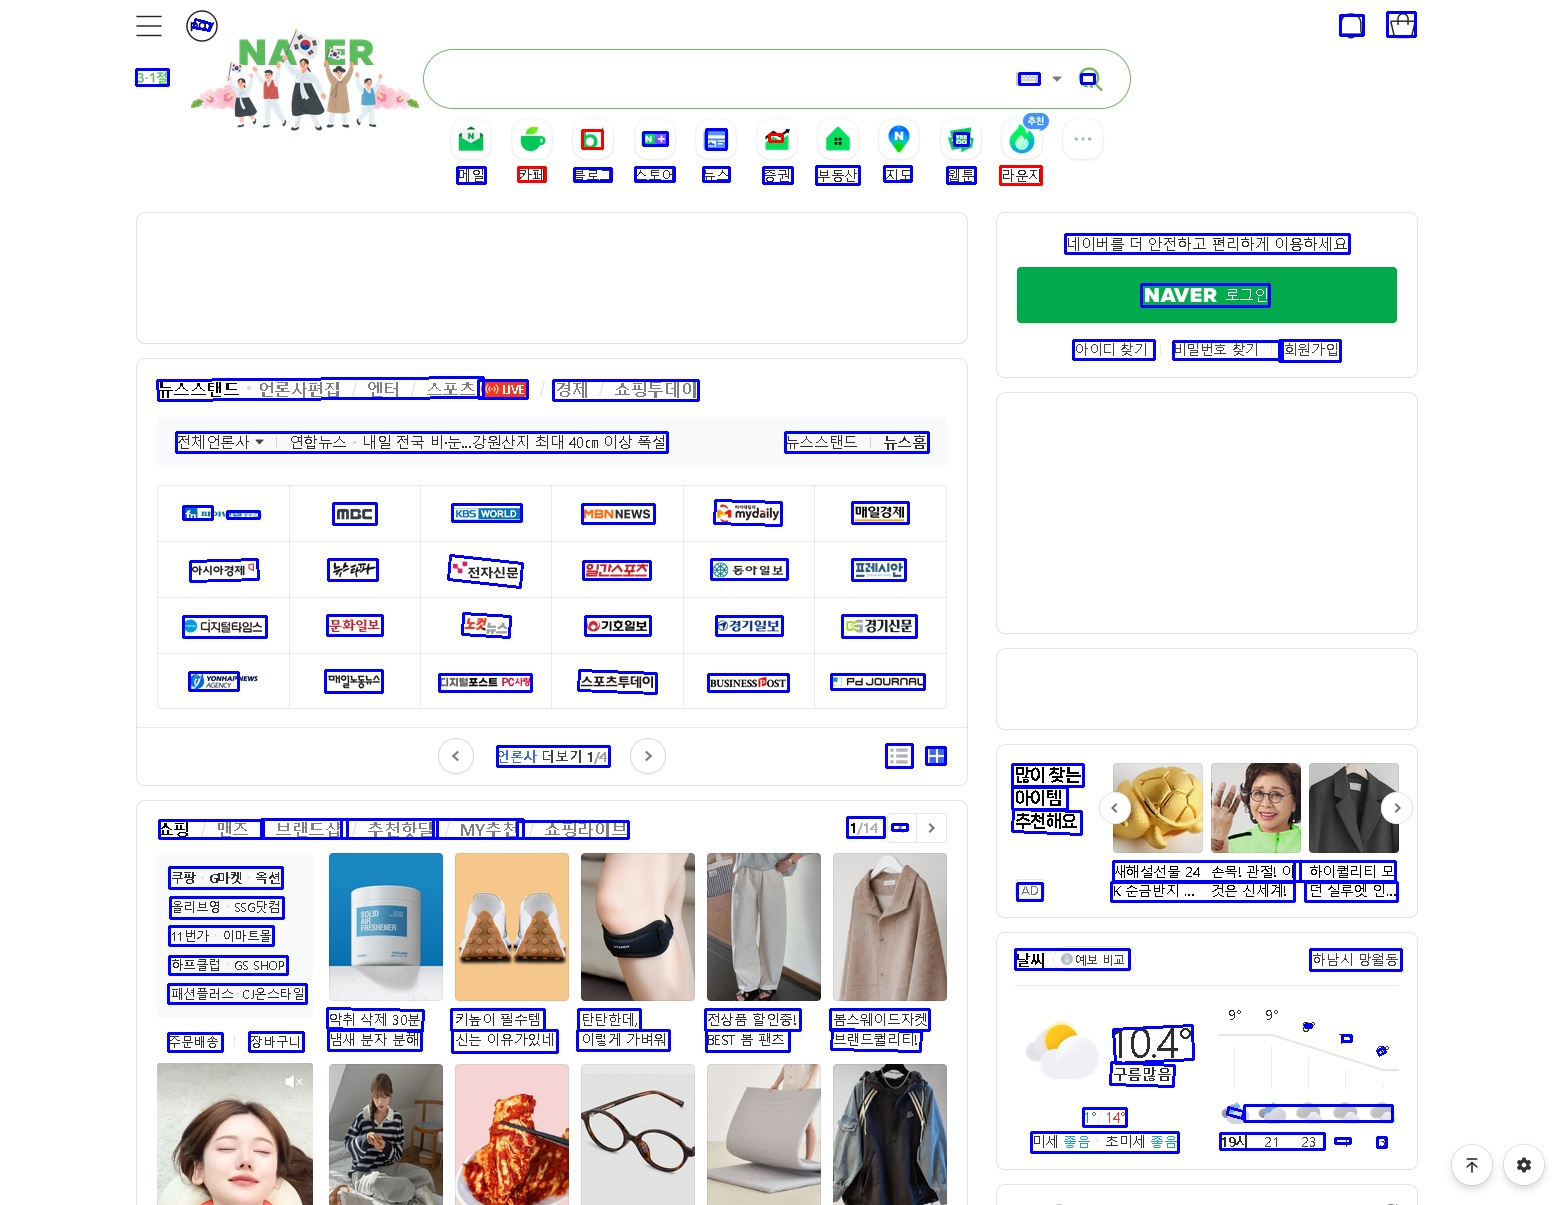Open the 라운지 shortcut icon

pyautogui.click(x=1021, y=139)
